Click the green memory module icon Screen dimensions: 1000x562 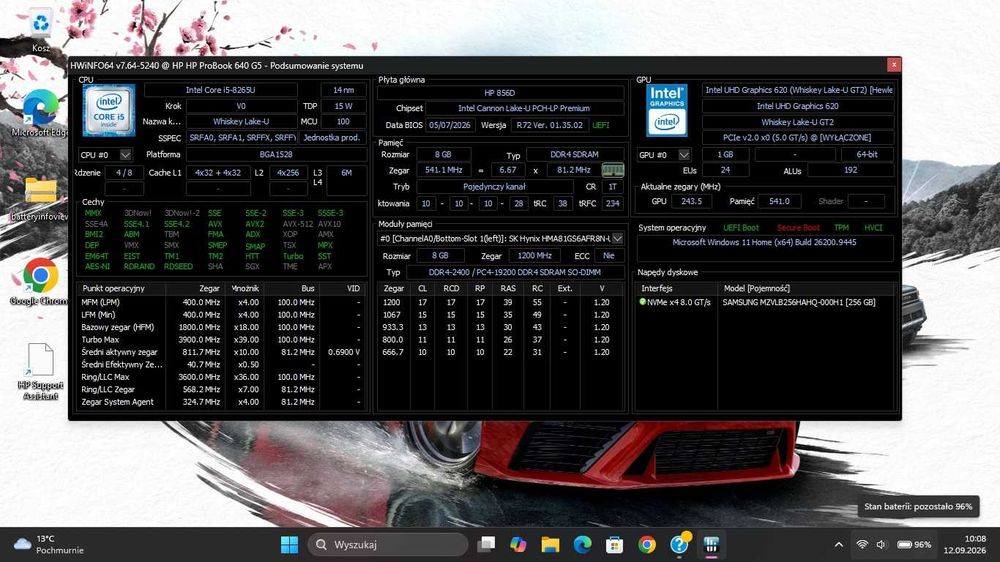(x=612, y=170)
